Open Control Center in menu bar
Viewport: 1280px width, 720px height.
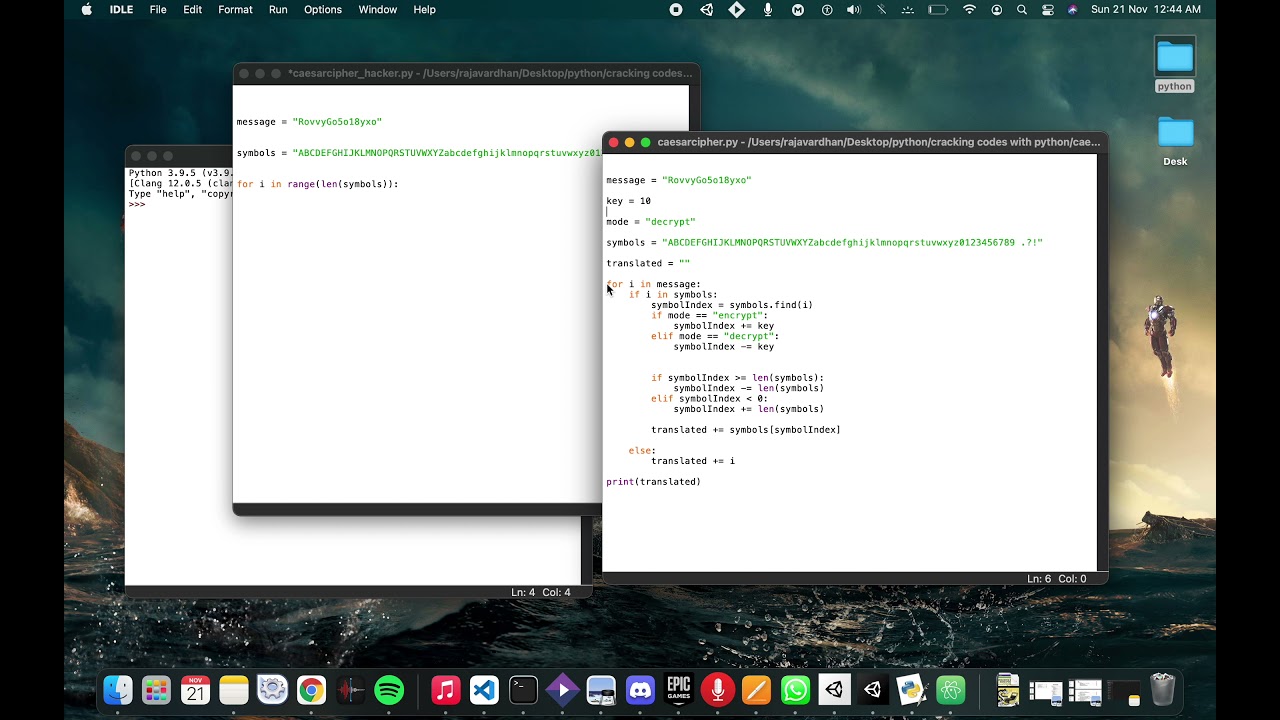click(x=1048, y=9)
